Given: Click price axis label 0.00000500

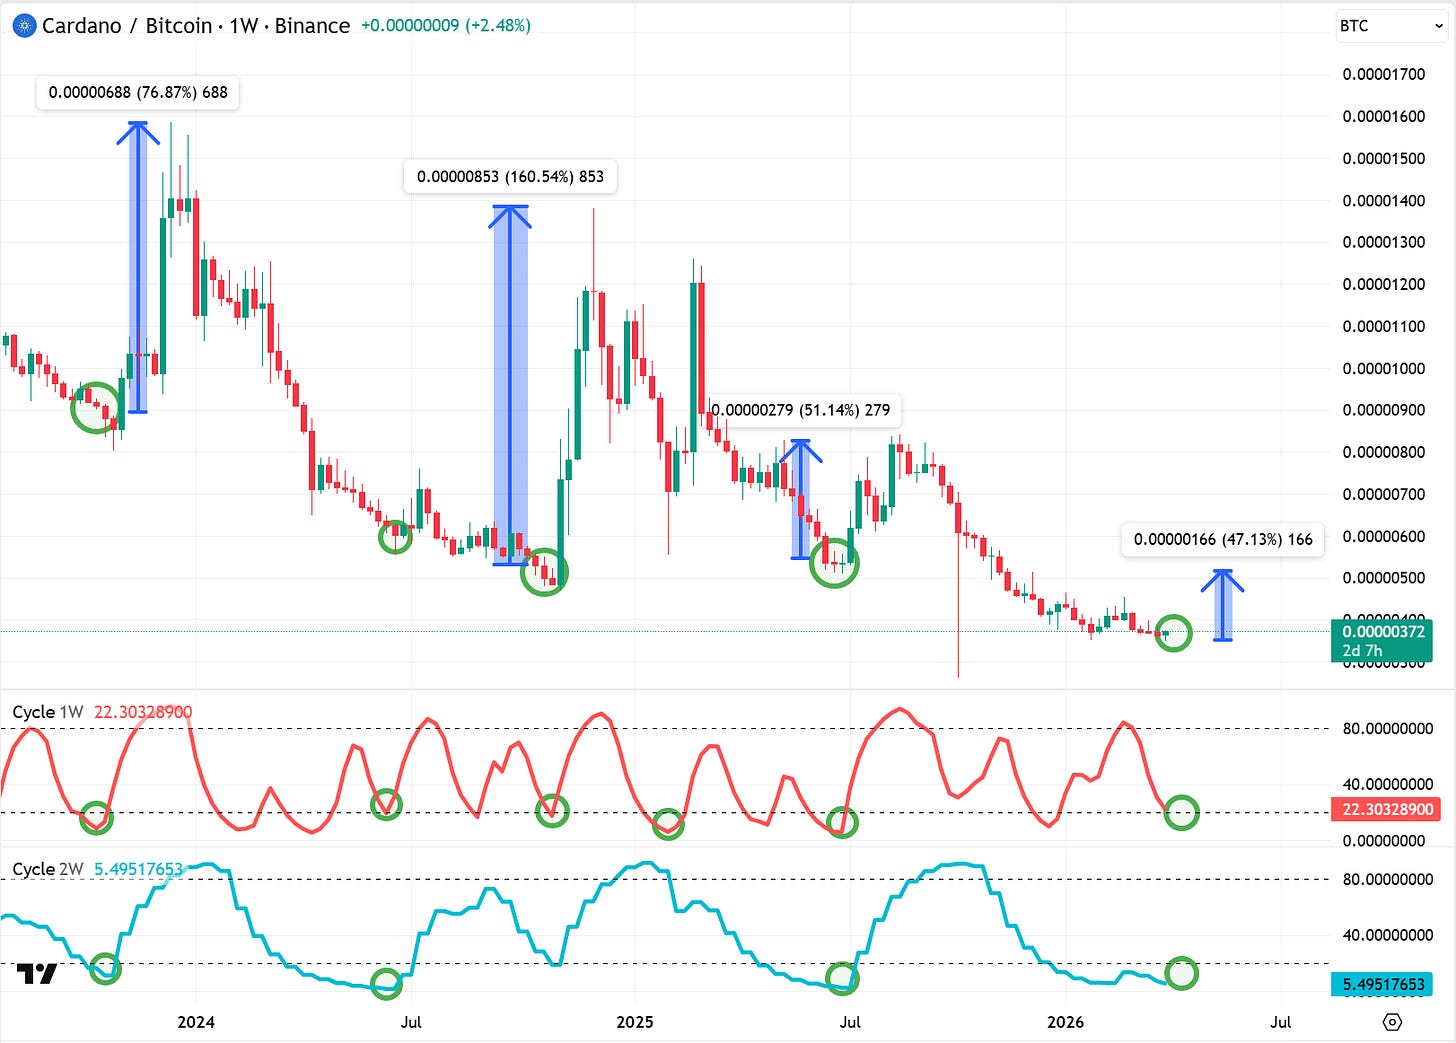Looking at the screenshot, I should pyautogui.click(x=1383, y=578).
